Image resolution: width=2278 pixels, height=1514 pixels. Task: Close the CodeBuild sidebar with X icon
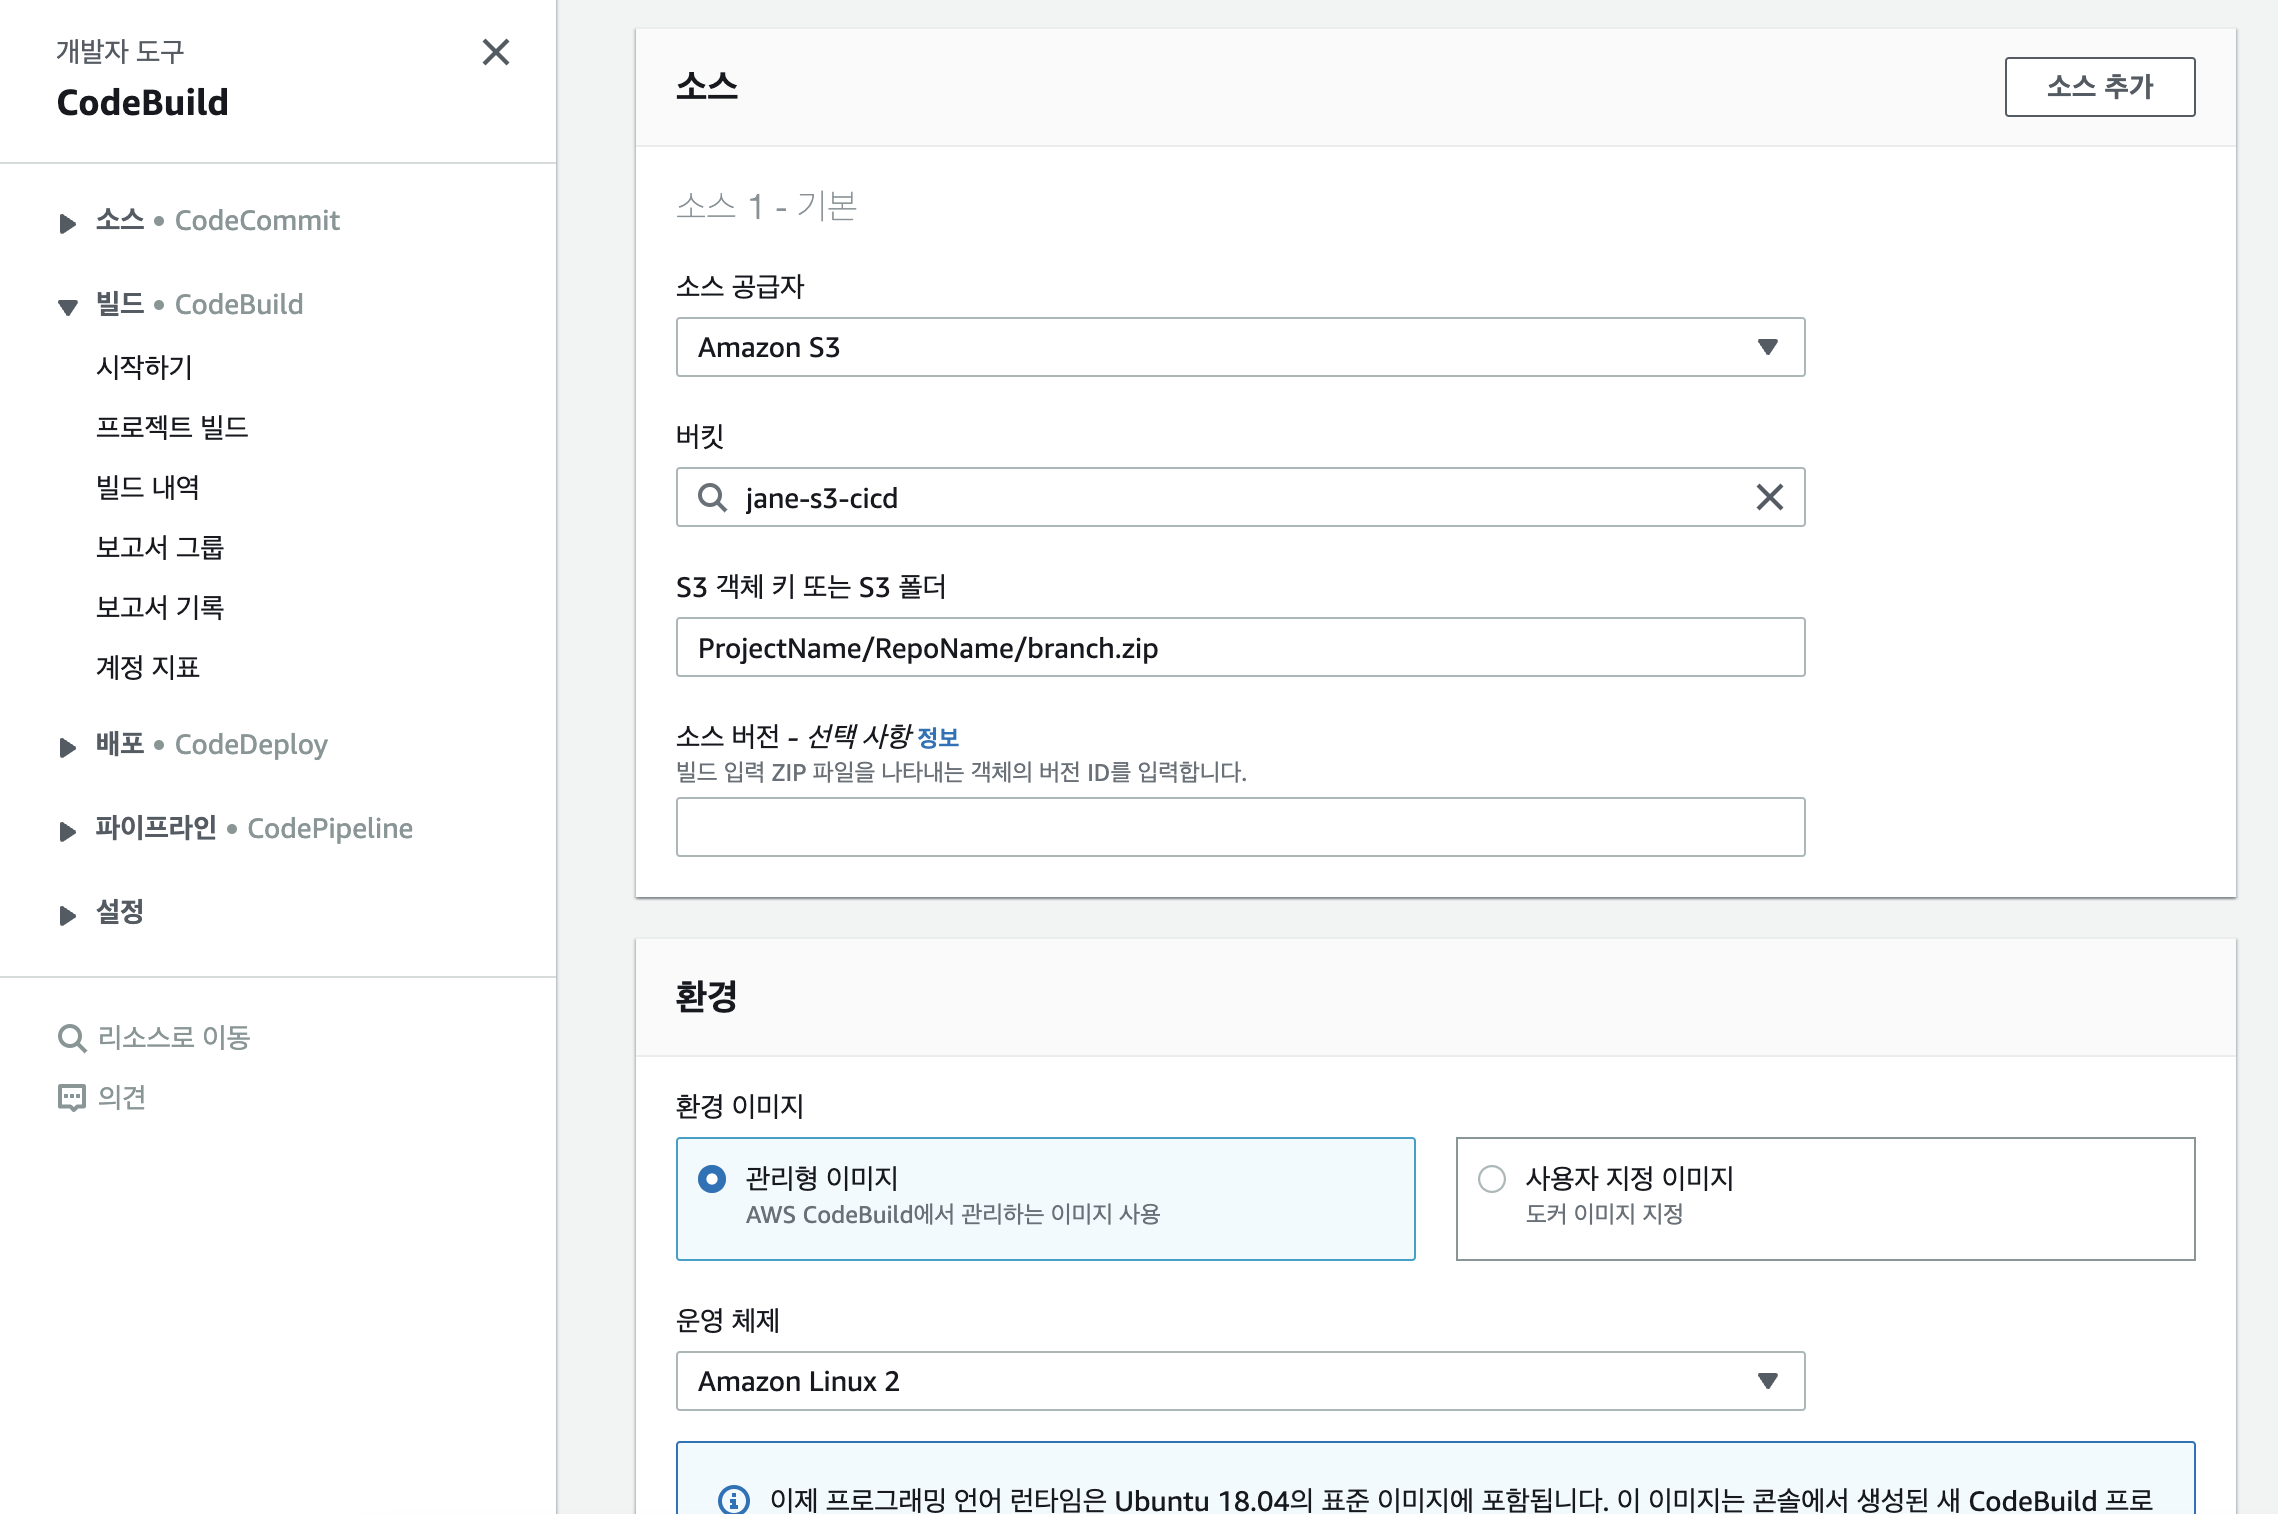coord(496,52)
